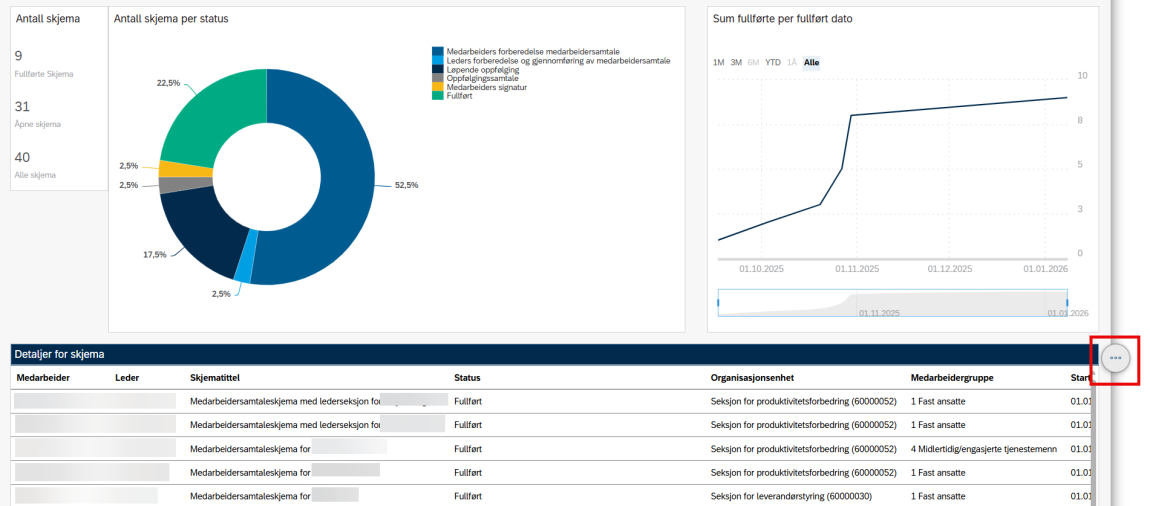Screen dimensions: 1150x506
Task: Click the 22,5% donut segment label
Action: pyautogui.click(x=169, y=83)
